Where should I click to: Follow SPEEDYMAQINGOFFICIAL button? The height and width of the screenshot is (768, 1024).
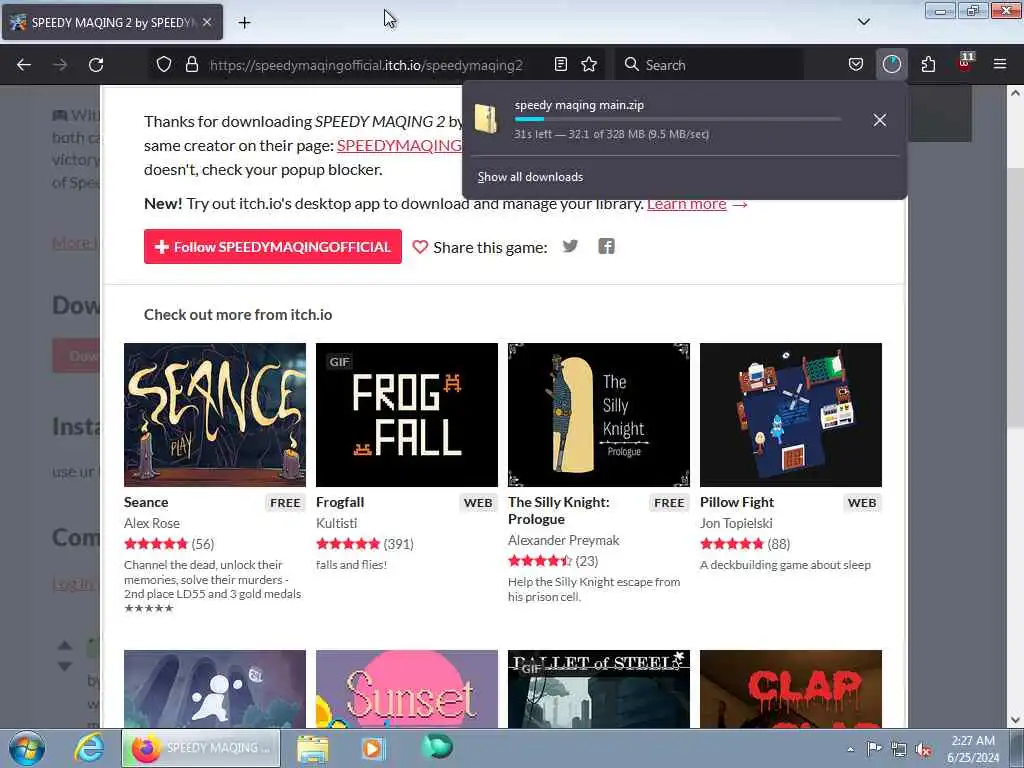click(x=272, y=246)
